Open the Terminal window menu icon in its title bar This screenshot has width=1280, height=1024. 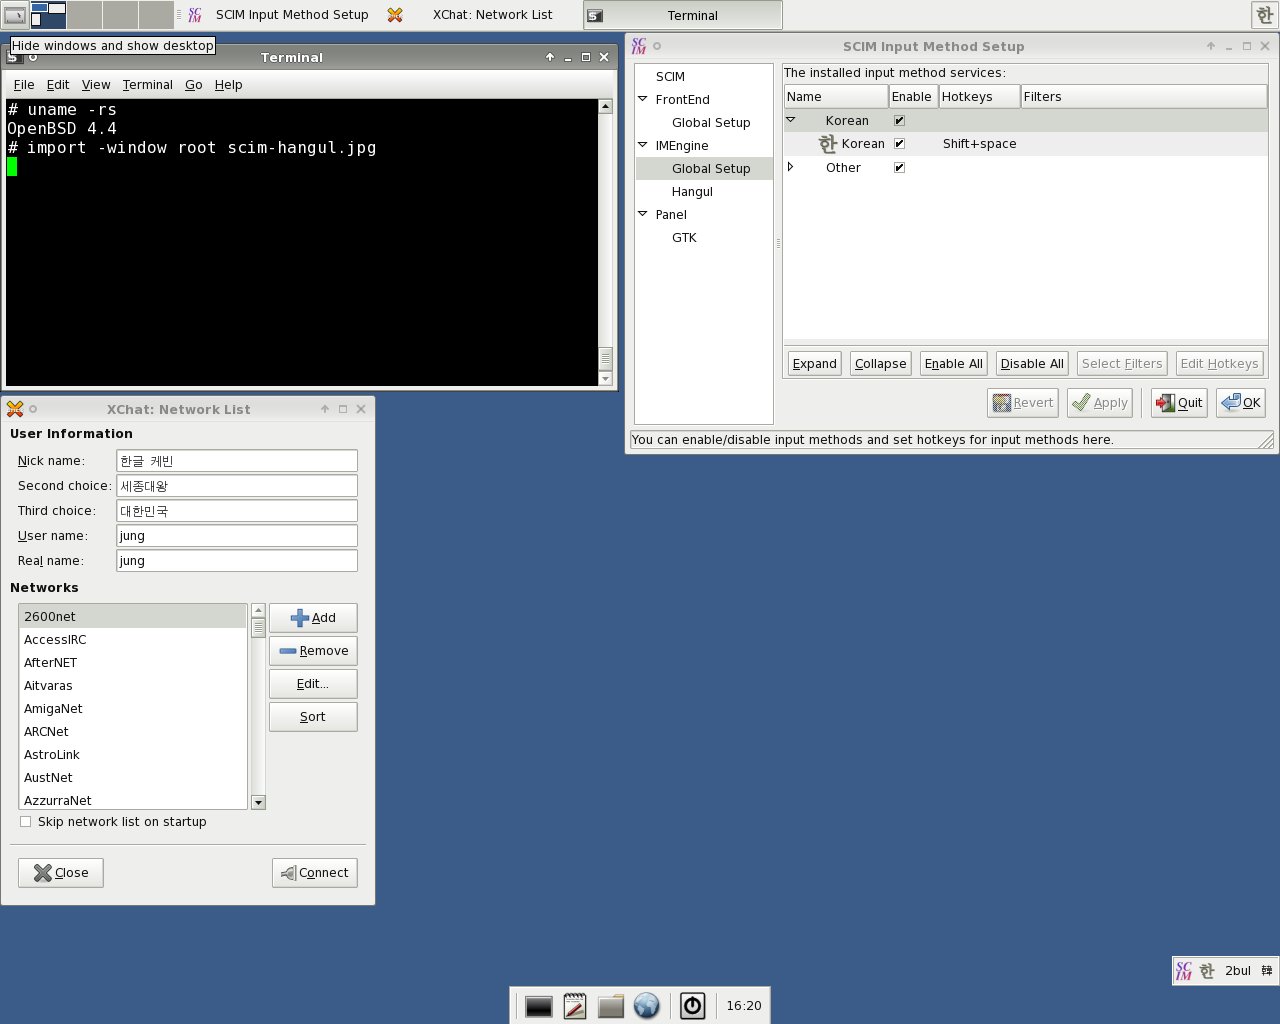tap(13, 57)
